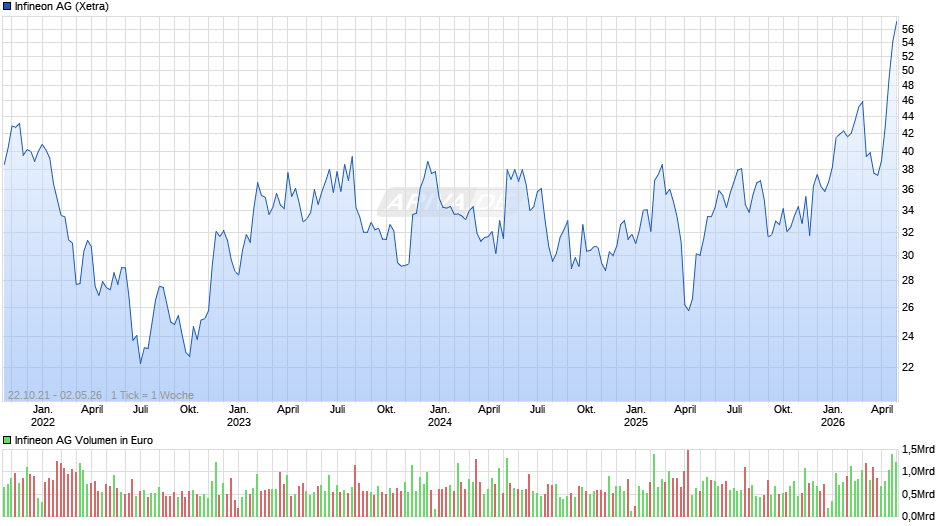Click the price axis value 26
This screenshot has width=940, height=526.
(908, 308)
